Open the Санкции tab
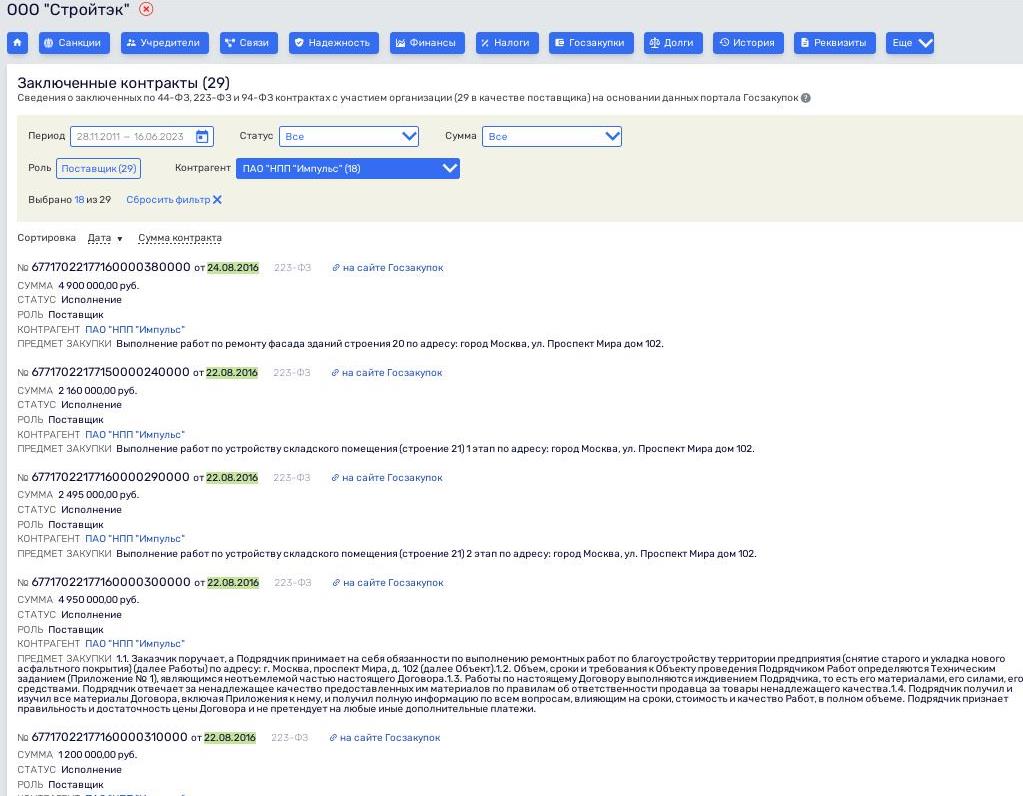 tap(74, 42)
